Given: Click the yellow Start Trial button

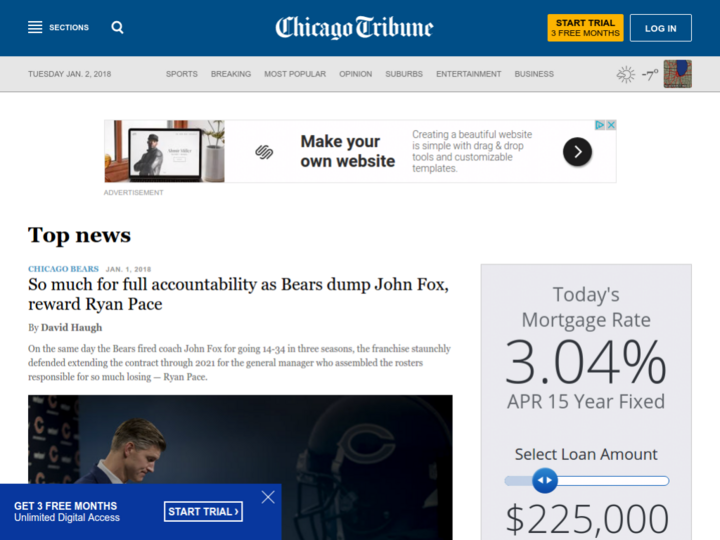Looking at the screenshot, I should (x=585, y=28).
